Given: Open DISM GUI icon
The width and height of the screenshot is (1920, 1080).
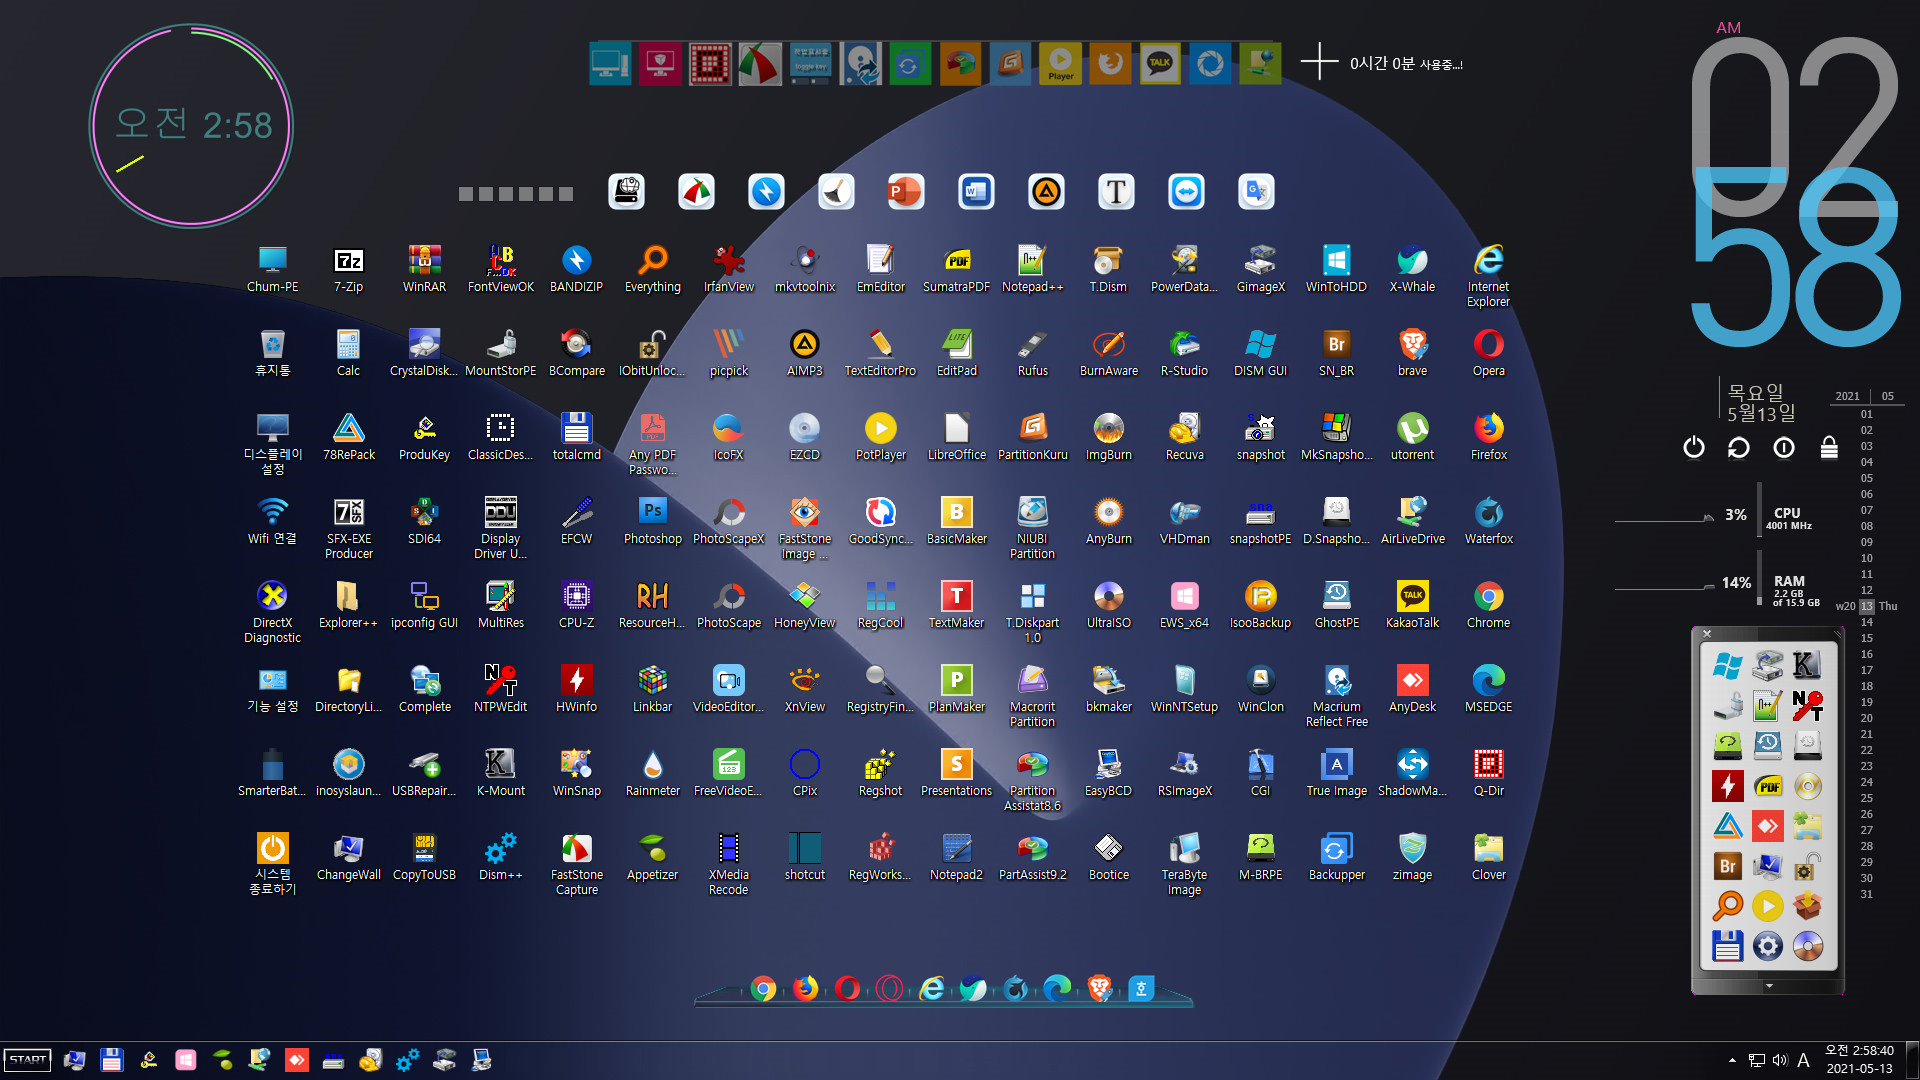Looking at the screenshot, I should click(x=1260, y=352).
